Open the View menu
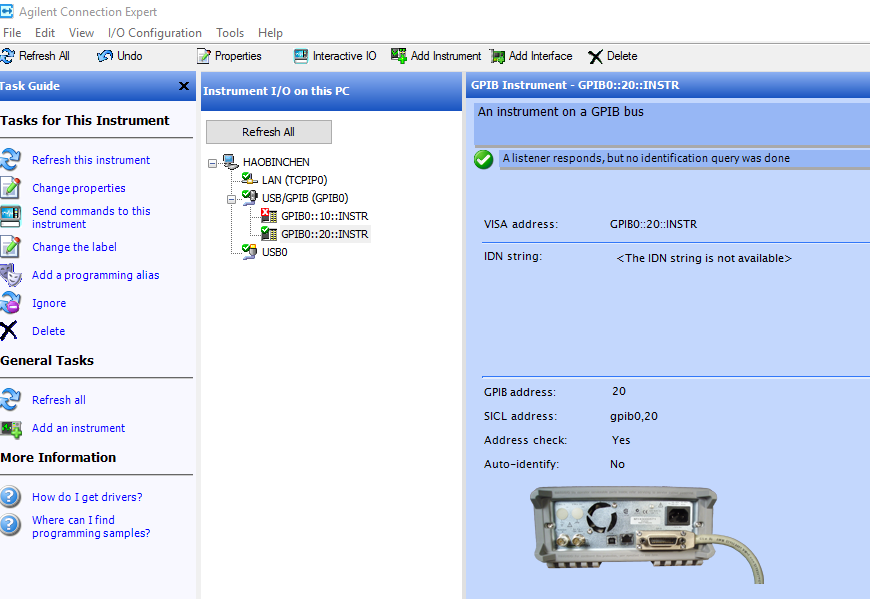Screen dimensions: 870x599 (82, 33)
